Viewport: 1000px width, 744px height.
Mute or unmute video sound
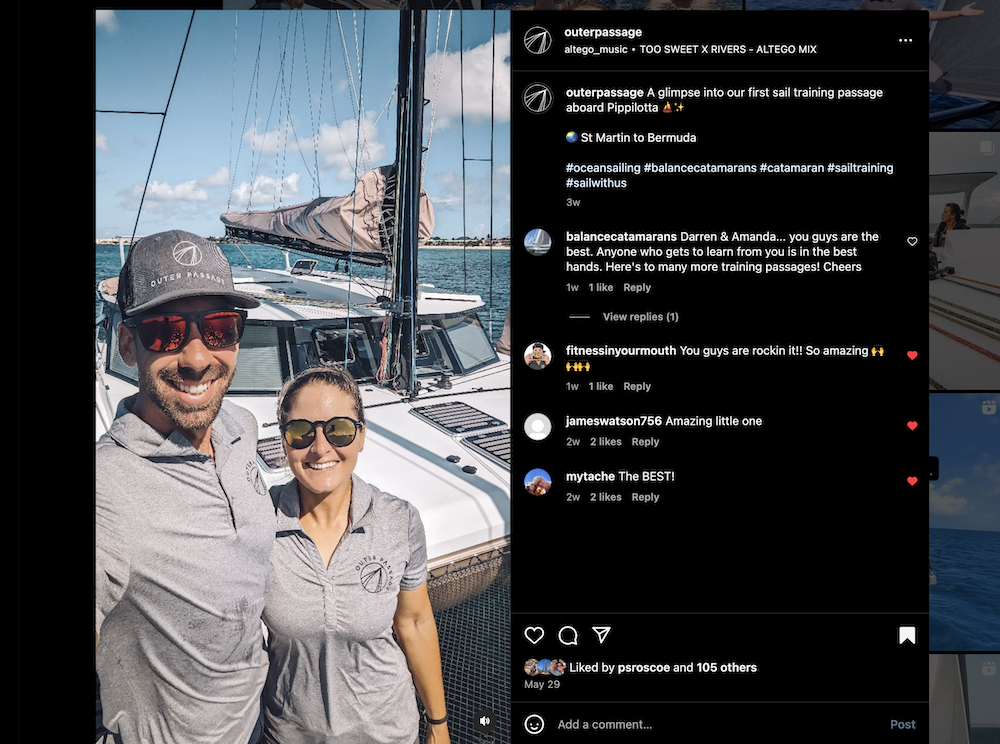click(x=485, y=720)
